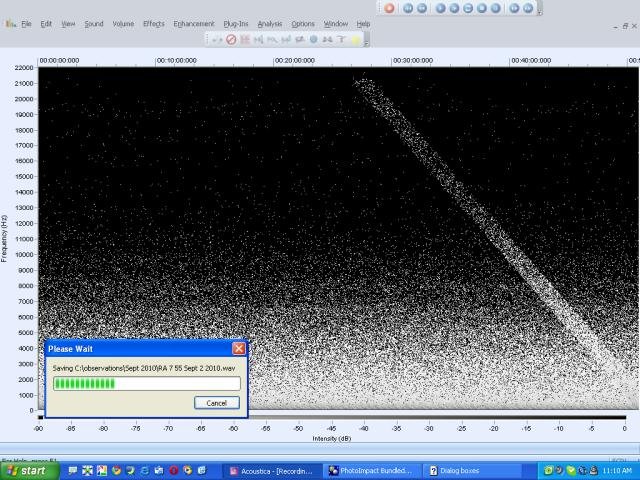The image size is (640, 480).
Task: Click the taskbar clock showing 11:10 AM
Action: click(x=617, y=471)
